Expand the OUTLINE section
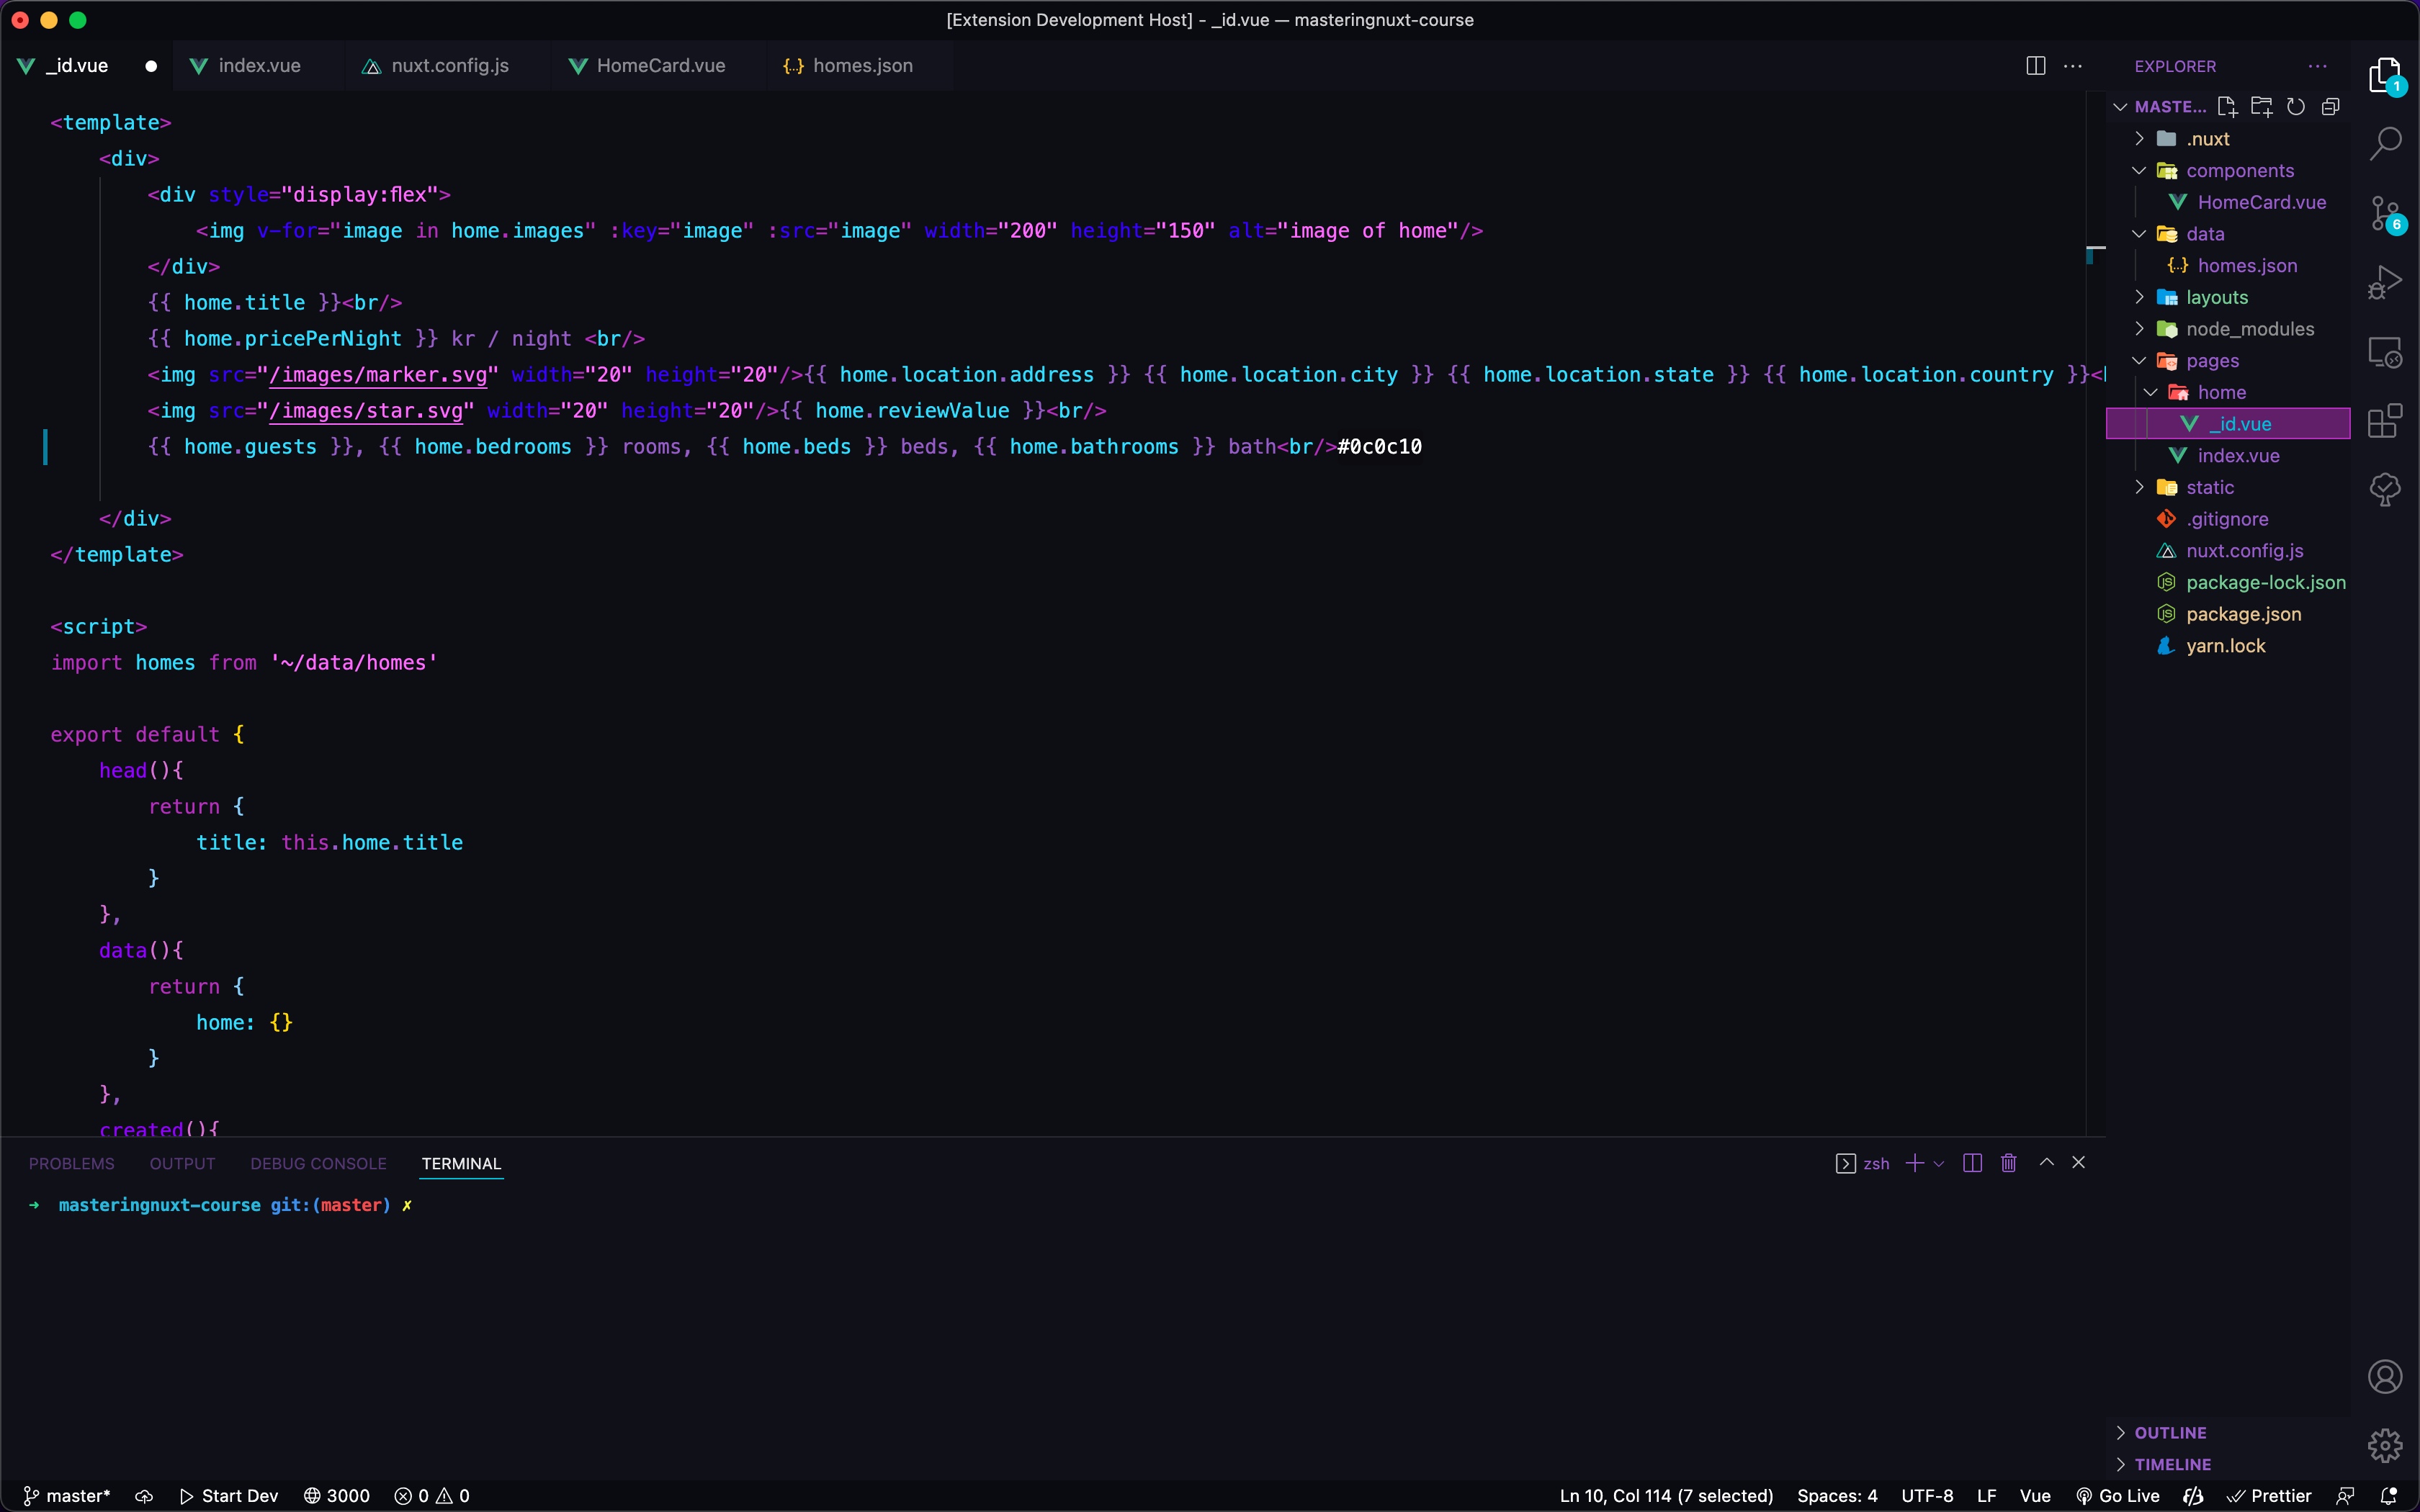 point(2170,1432)
